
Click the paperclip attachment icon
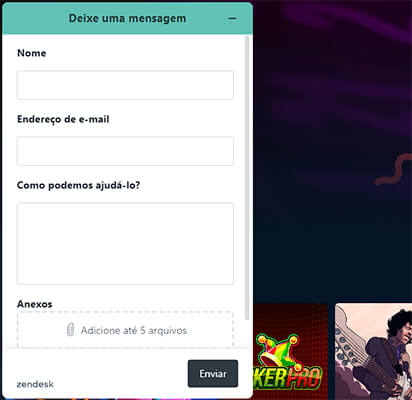coord(70,330)
